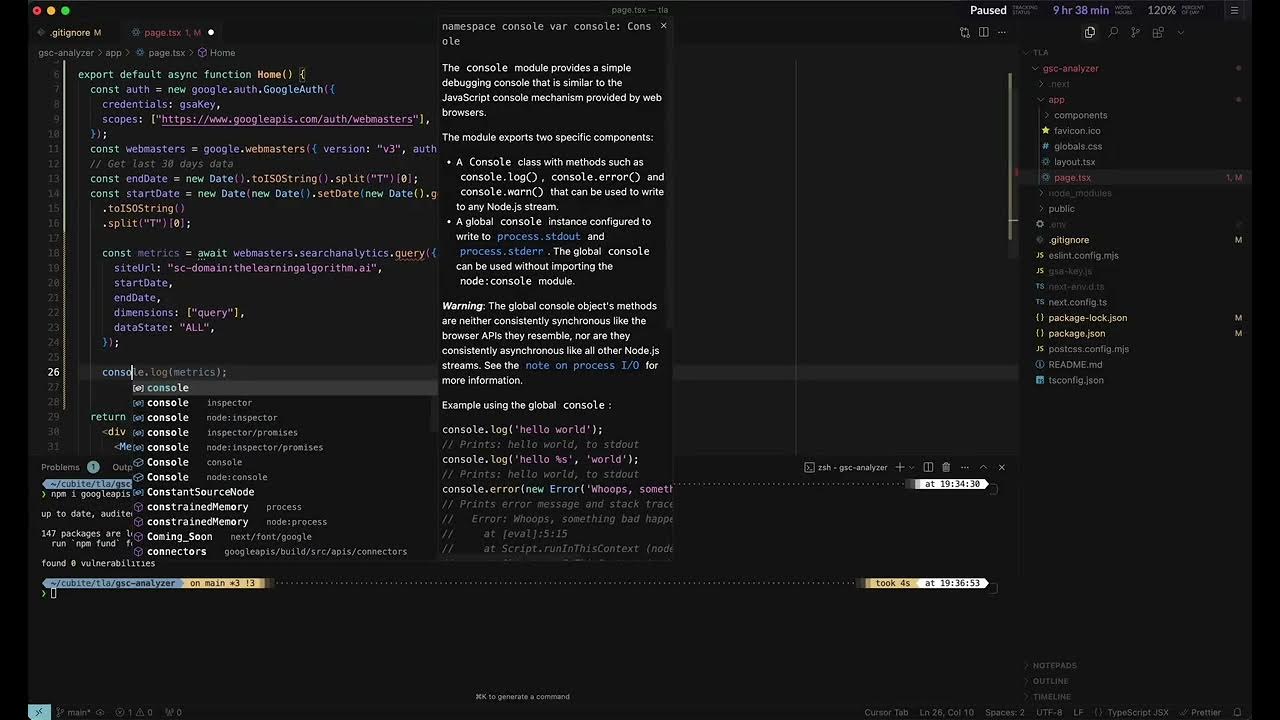Viewport: 1280px width, 720px height.
Task: Open the search icon in the title bar
Action: 1112,32
